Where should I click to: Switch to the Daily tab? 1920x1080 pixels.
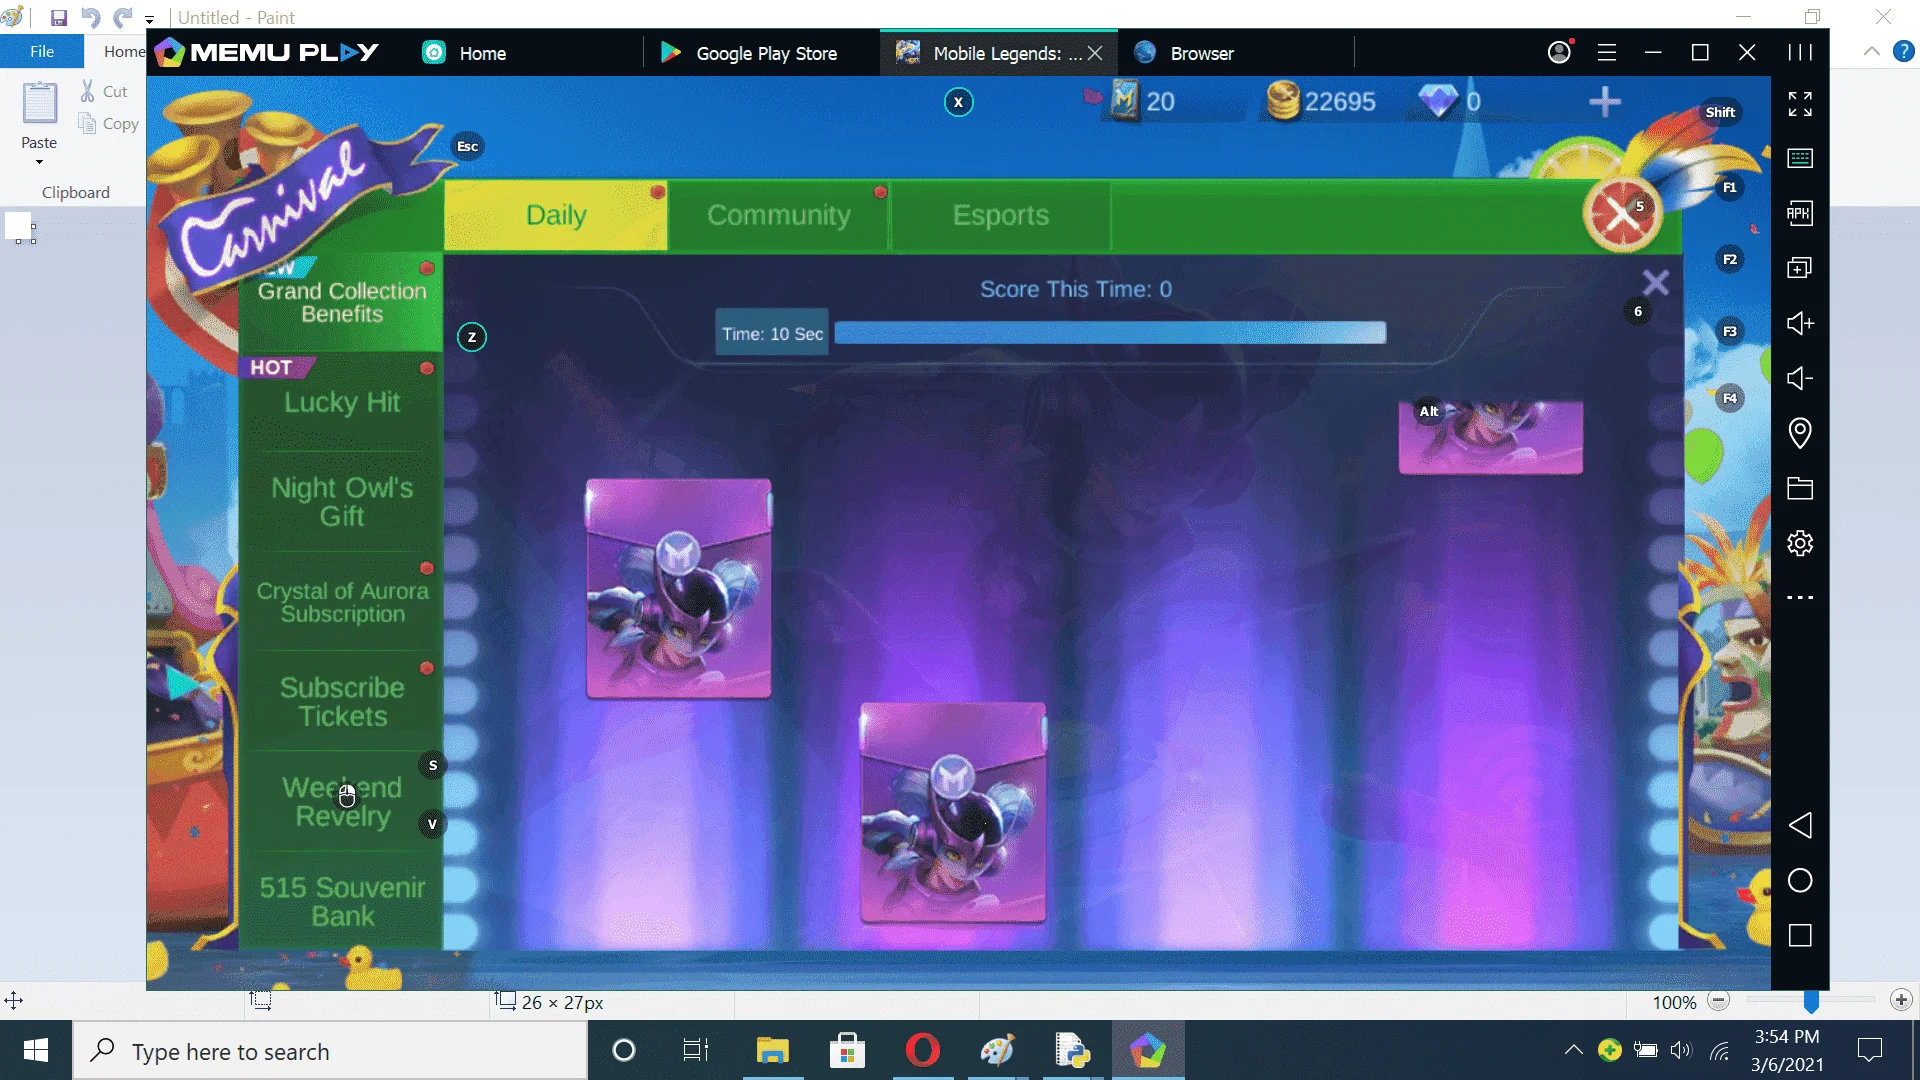click(556, 215)
